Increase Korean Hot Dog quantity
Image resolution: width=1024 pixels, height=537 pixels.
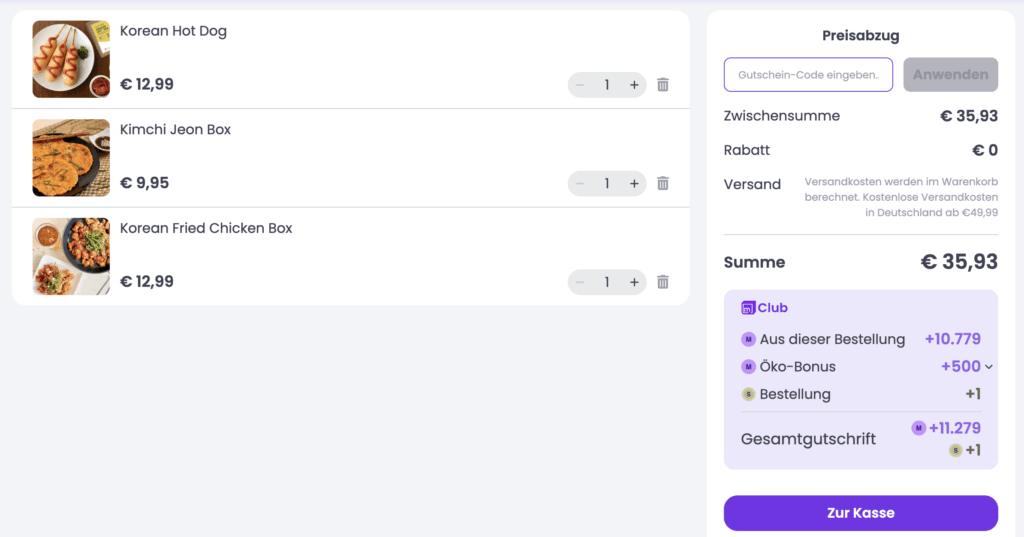click(634, 85)
